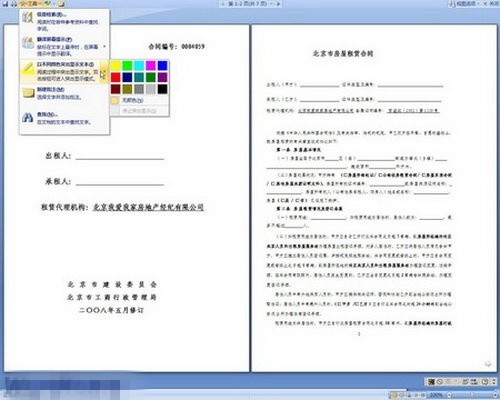This screenshot has height=400, width=500.
Task: Click the Close (关闭) reading view button
Action: point(491,4)
